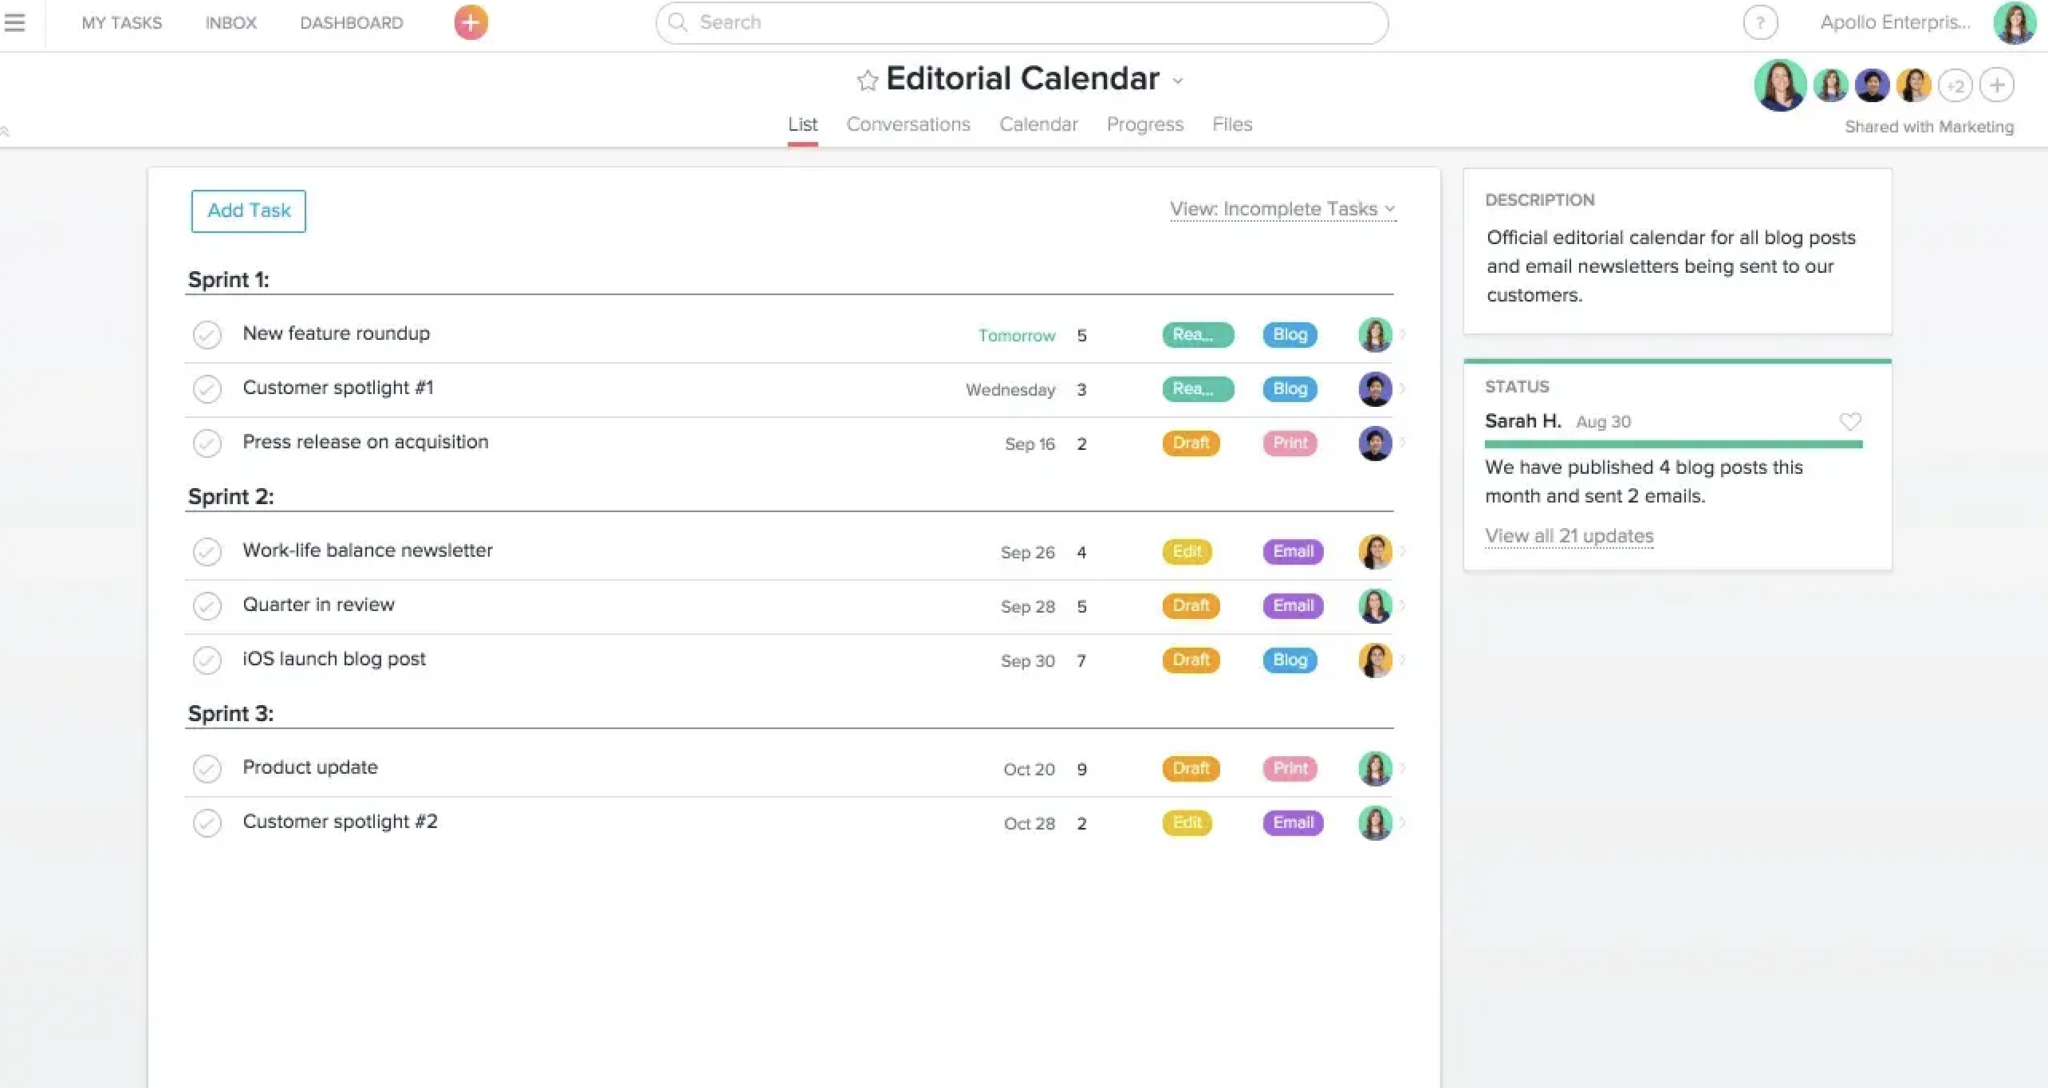Star the Editorial Calendar project
Screen dimensions: 2048x1088
(866, 80)
